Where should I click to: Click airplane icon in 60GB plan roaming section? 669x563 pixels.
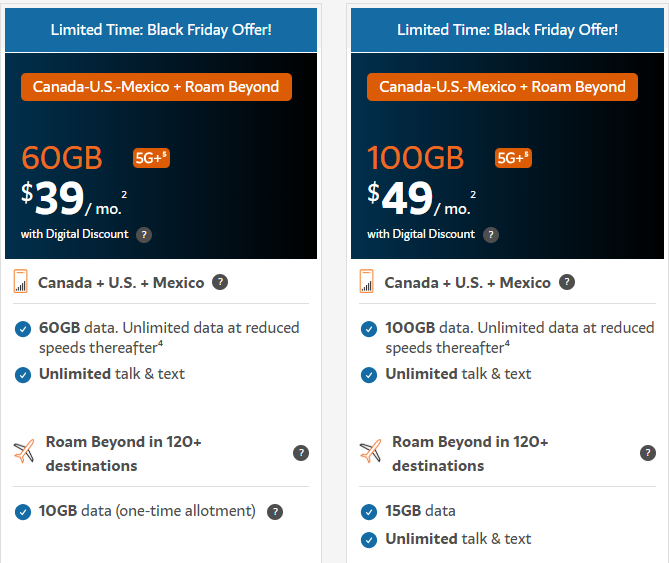pos(24,452)
